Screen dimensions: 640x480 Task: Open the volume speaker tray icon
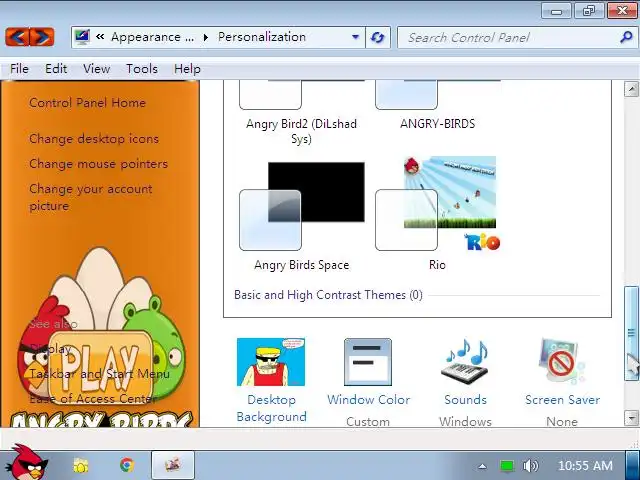(531, 466)
